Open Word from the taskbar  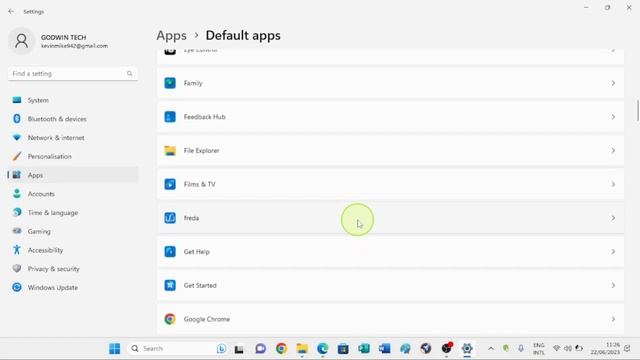tap(384, 349)
